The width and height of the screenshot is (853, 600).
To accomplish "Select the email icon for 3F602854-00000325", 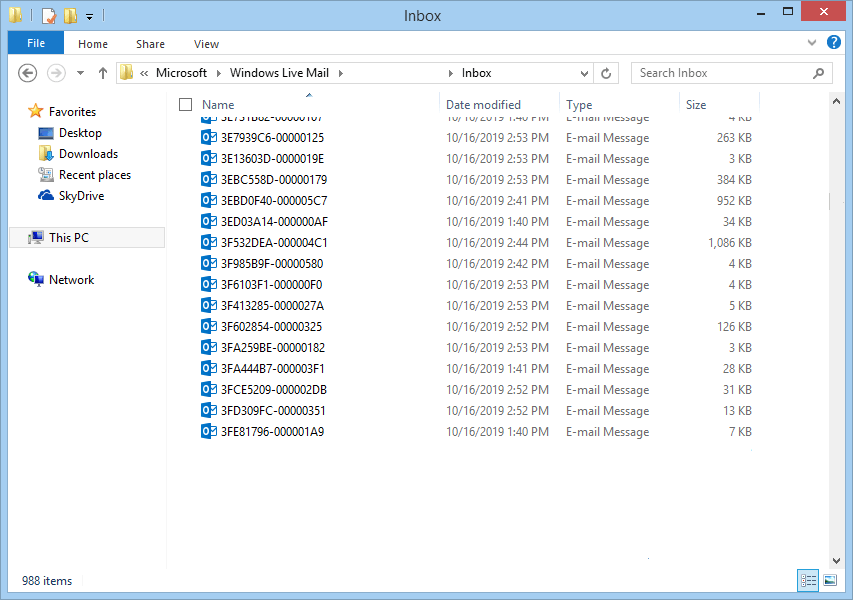I will click(x=209, y=326).
